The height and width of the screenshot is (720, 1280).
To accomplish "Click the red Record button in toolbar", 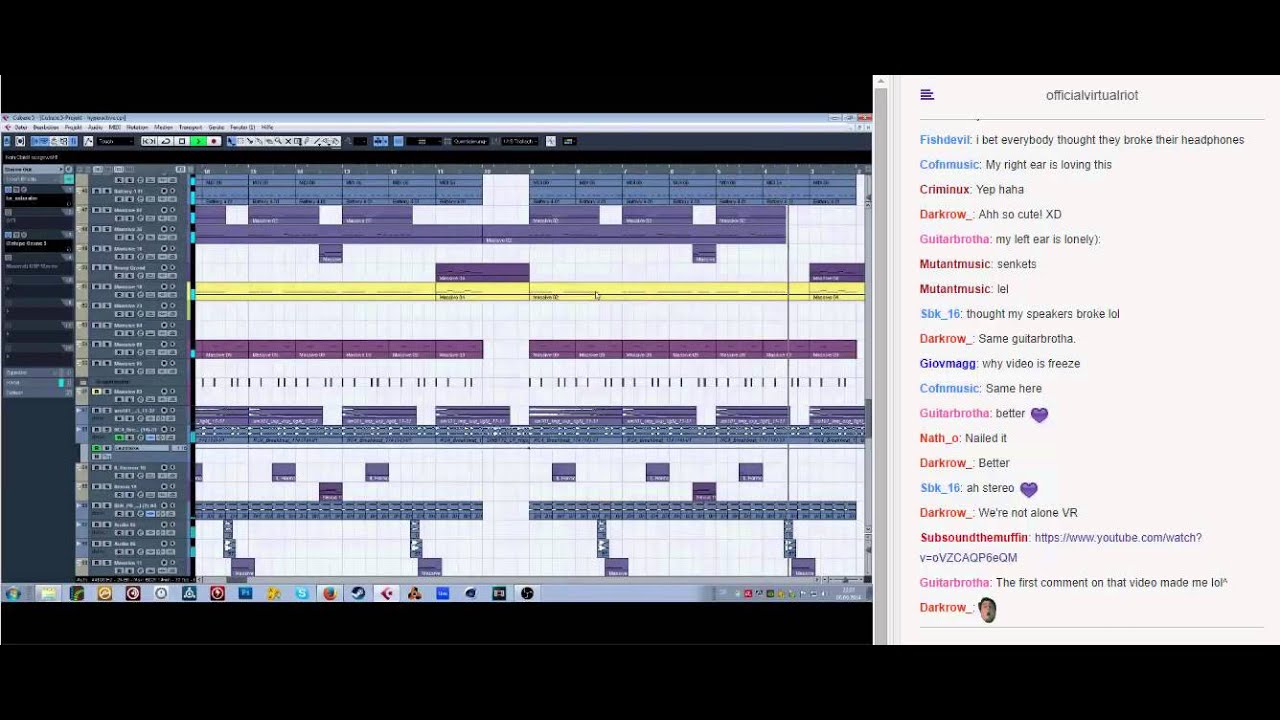I will pyautogui.click(x=214, y=141).
